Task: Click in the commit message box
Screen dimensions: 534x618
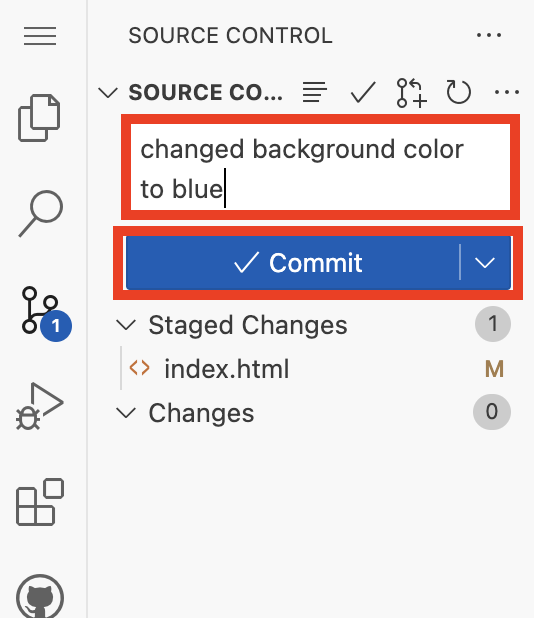Action: [320, 167]
